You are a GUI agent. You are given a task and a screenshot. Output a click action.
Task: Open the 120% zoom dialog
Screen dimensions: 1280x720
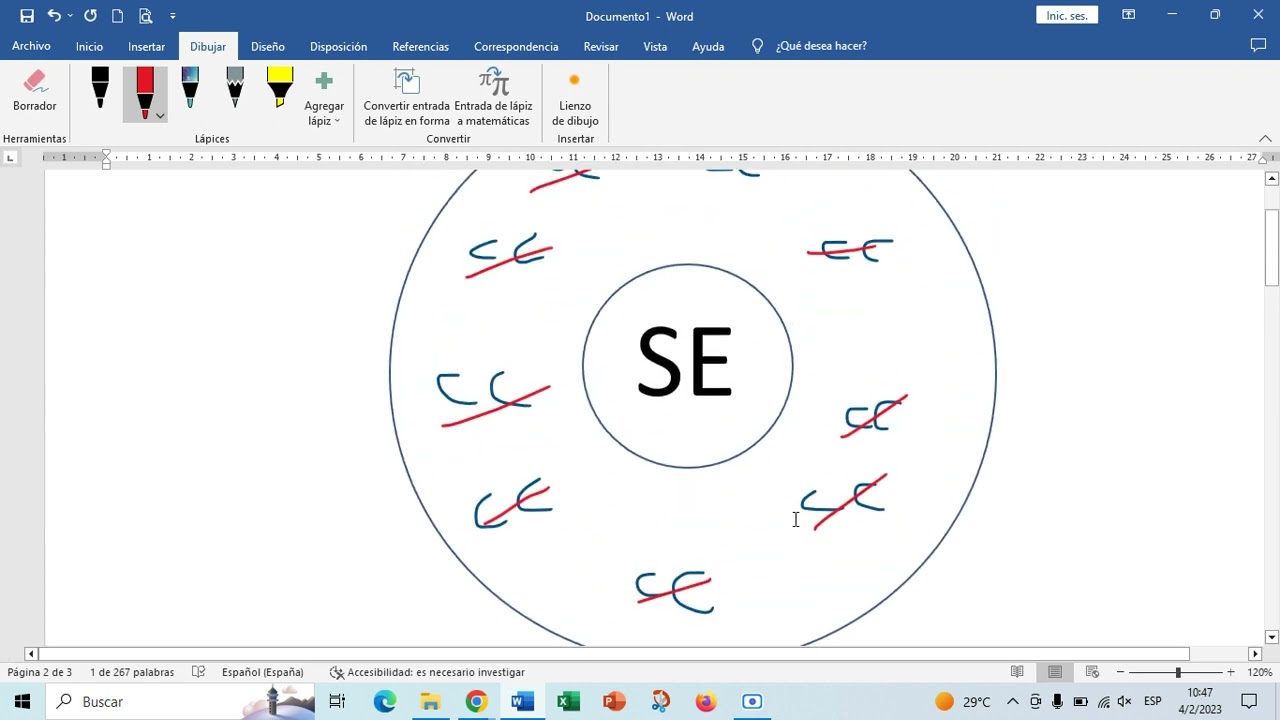pos(1259,672)
